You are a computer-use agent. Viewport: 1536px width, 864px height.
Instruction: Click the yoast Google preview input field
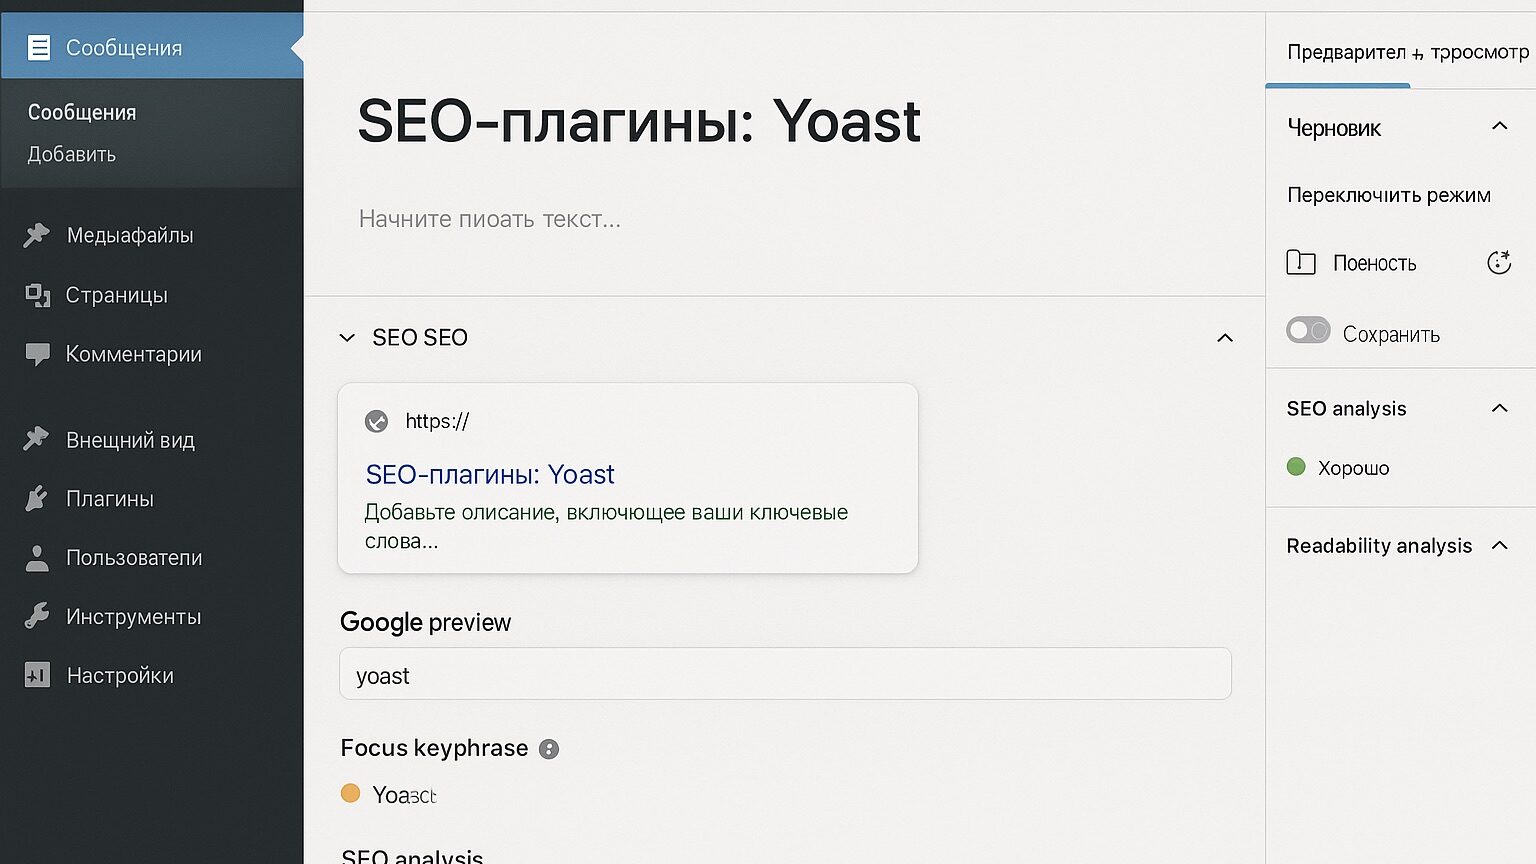785,674
